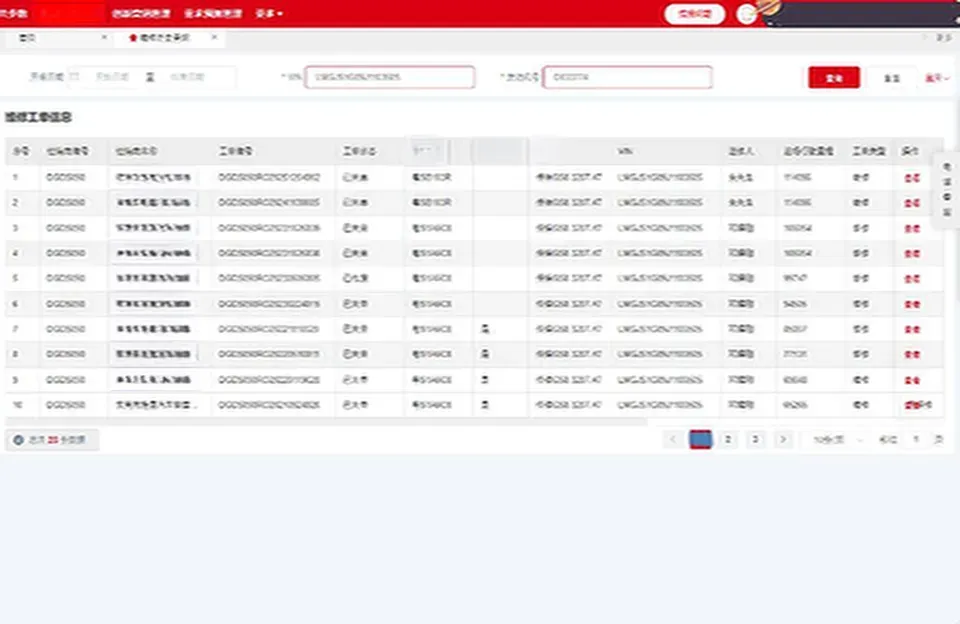
Task: Select page 2 in pagination
Action: [728, 439]
